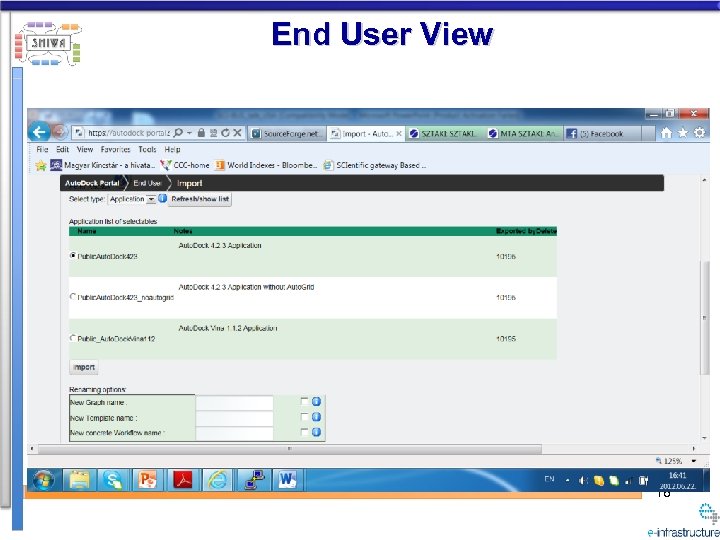The height and width of the screenshot is (540, 720).
Task: Open Adobe Reader from the taskbar
Action: click(182, 480)
